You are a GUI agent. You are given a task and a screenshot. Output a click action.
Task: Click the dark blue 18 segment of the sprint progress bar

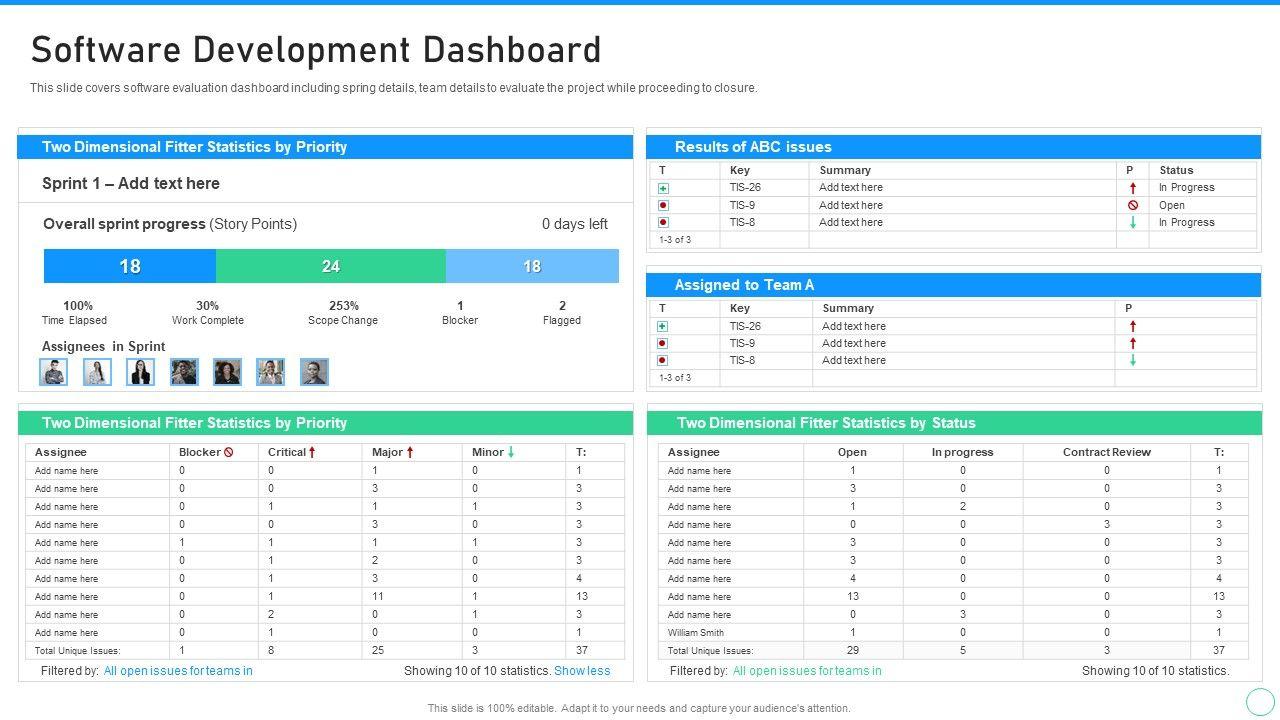[x=130, y=266]
